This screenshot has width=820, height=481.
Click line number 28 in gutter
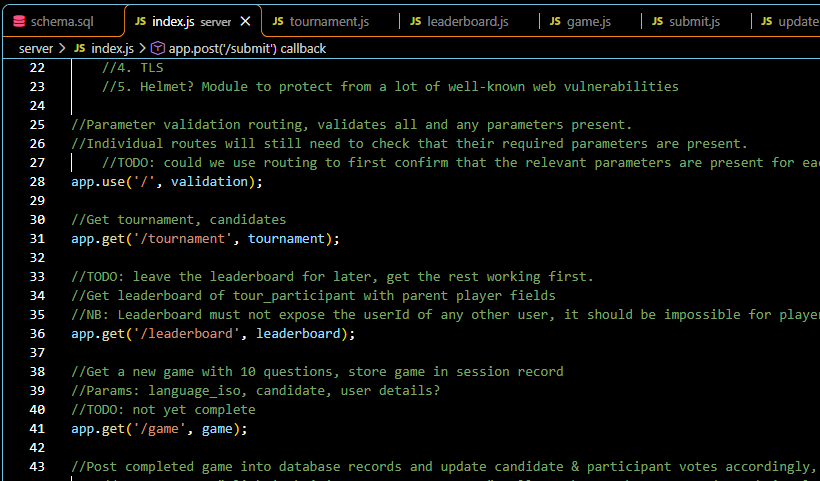pyautogui.click(x=37, y=181)
